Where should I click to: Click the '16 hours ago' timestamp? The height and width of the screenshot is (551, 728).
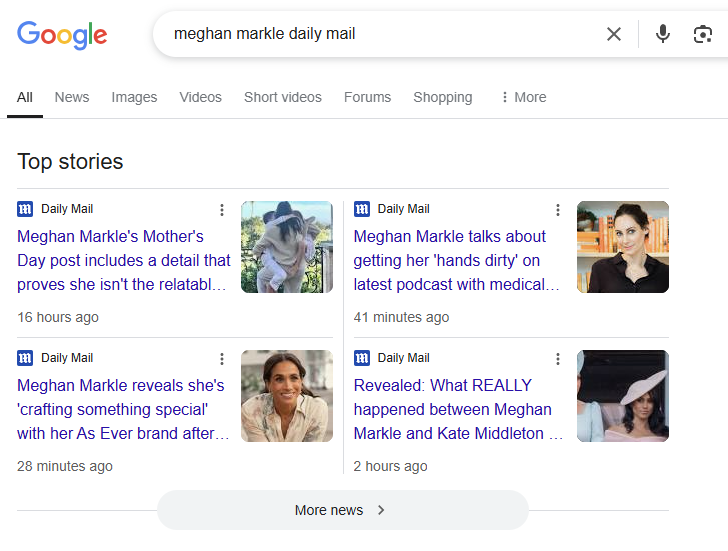tap(58, 318)
